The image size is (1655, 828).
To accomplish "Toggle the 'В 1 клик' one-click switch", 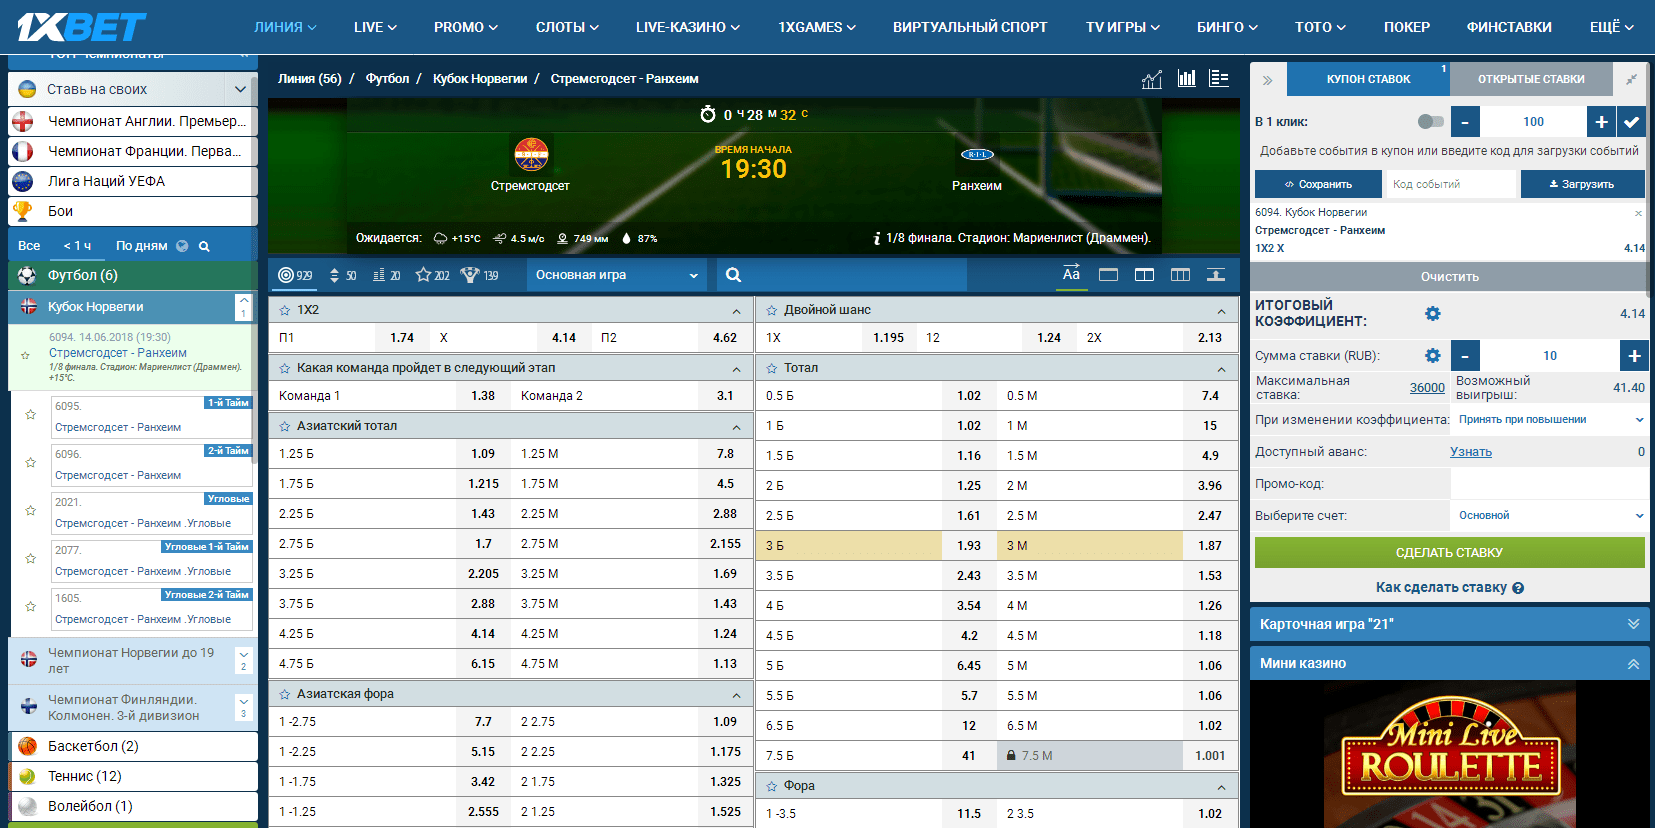I will 1431,122.
